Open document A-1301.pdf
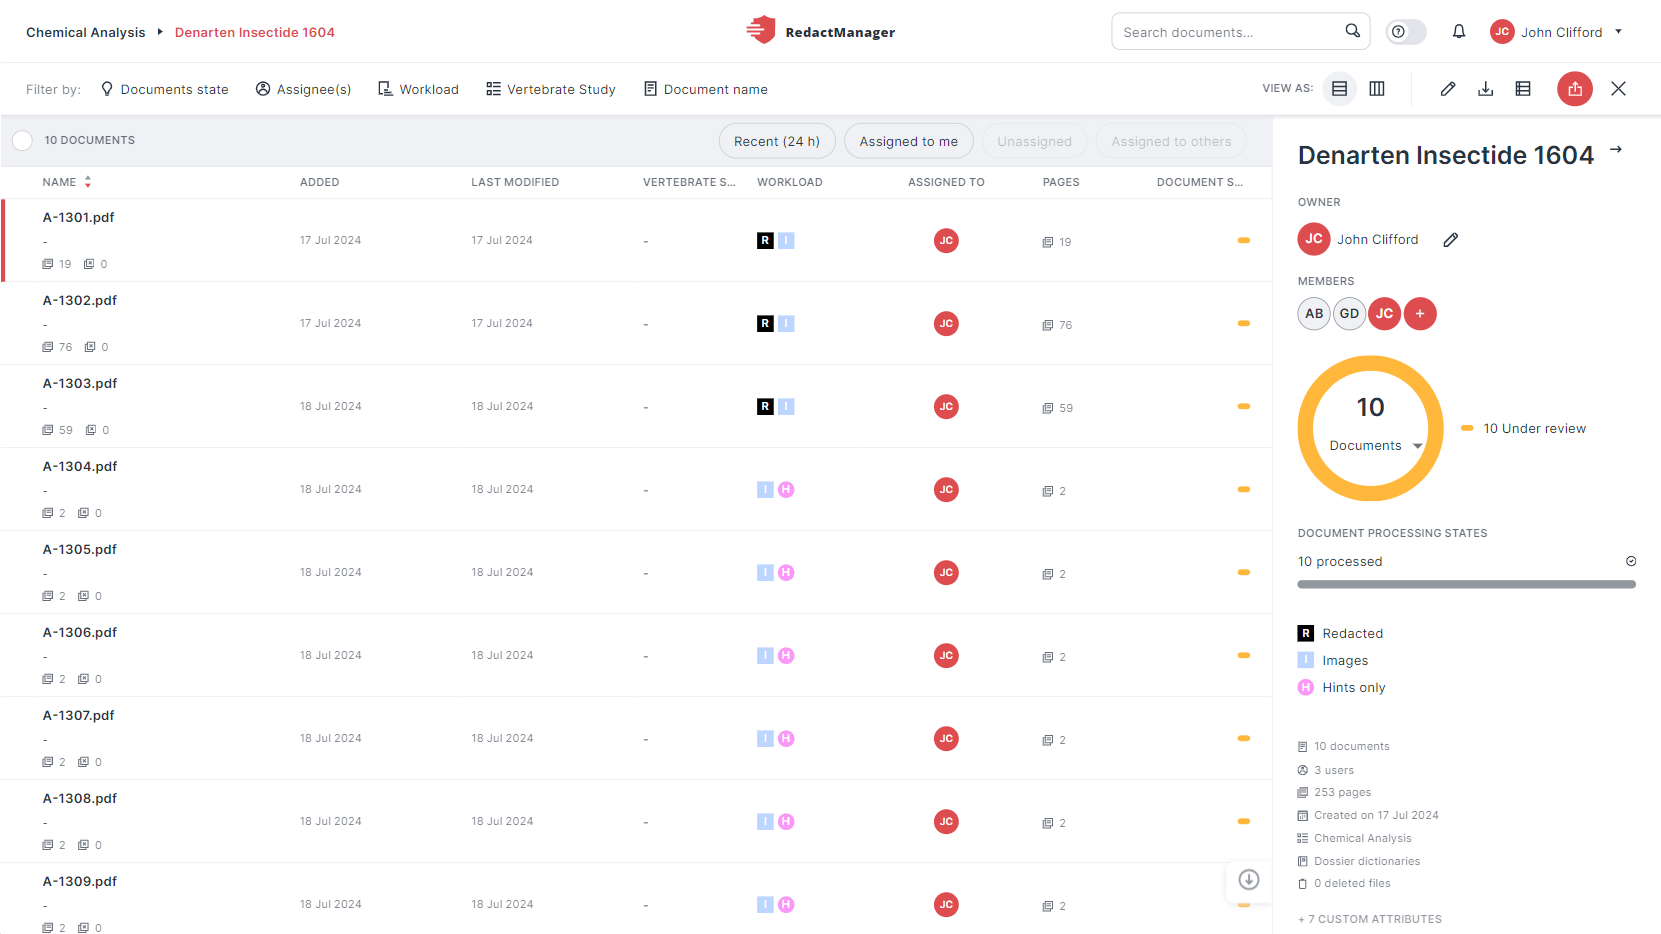Image resolution: width=1661 pixels, height=934 pixels. tap(79, 217)
